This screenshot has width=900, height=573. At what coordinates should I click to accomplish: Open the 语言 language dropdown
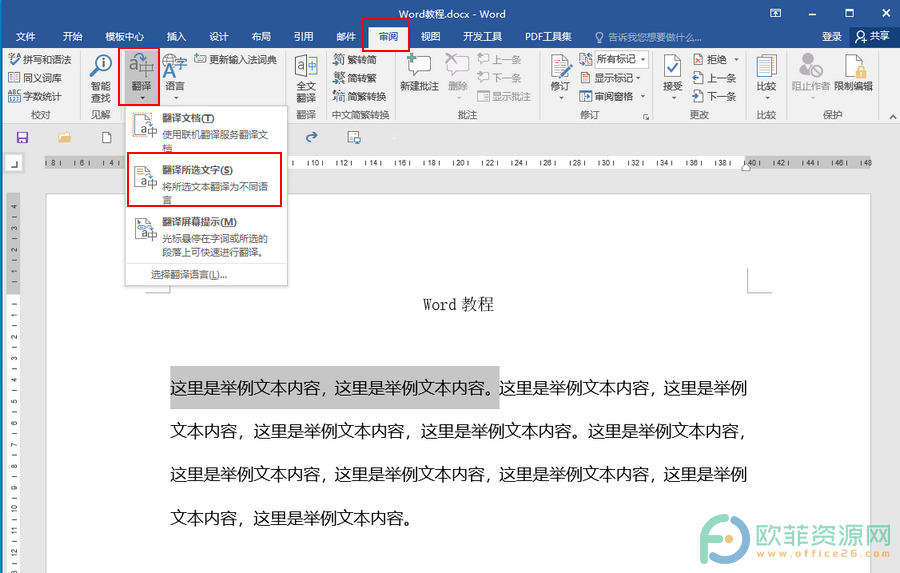click(x=174, y=76)
